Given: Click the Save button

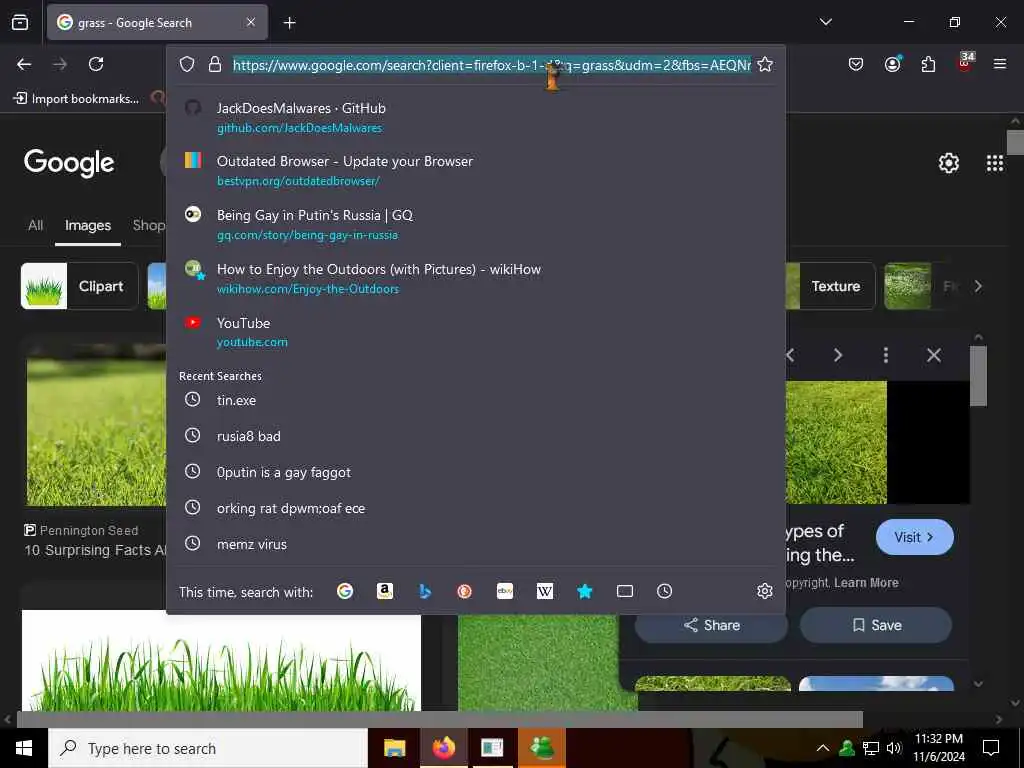Looking at the screenshot, I should 876,625.
